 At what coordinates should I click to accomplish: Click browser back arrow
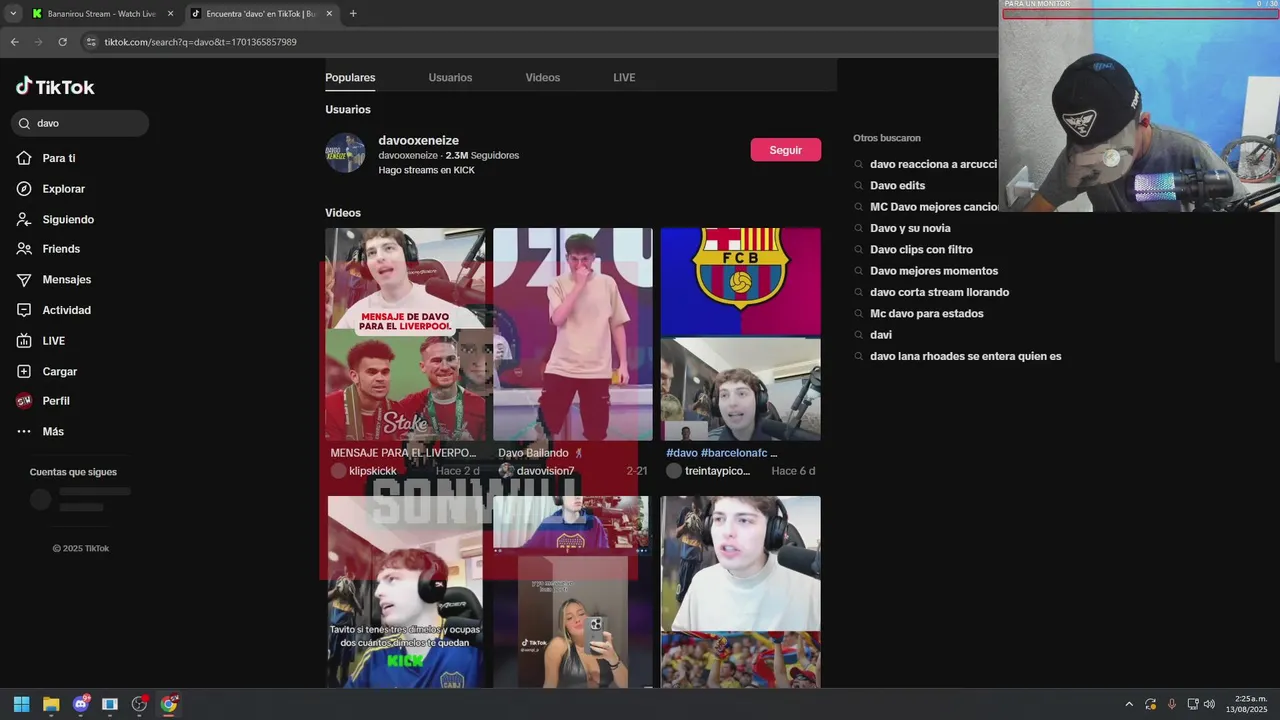click(x=14, y=42)
